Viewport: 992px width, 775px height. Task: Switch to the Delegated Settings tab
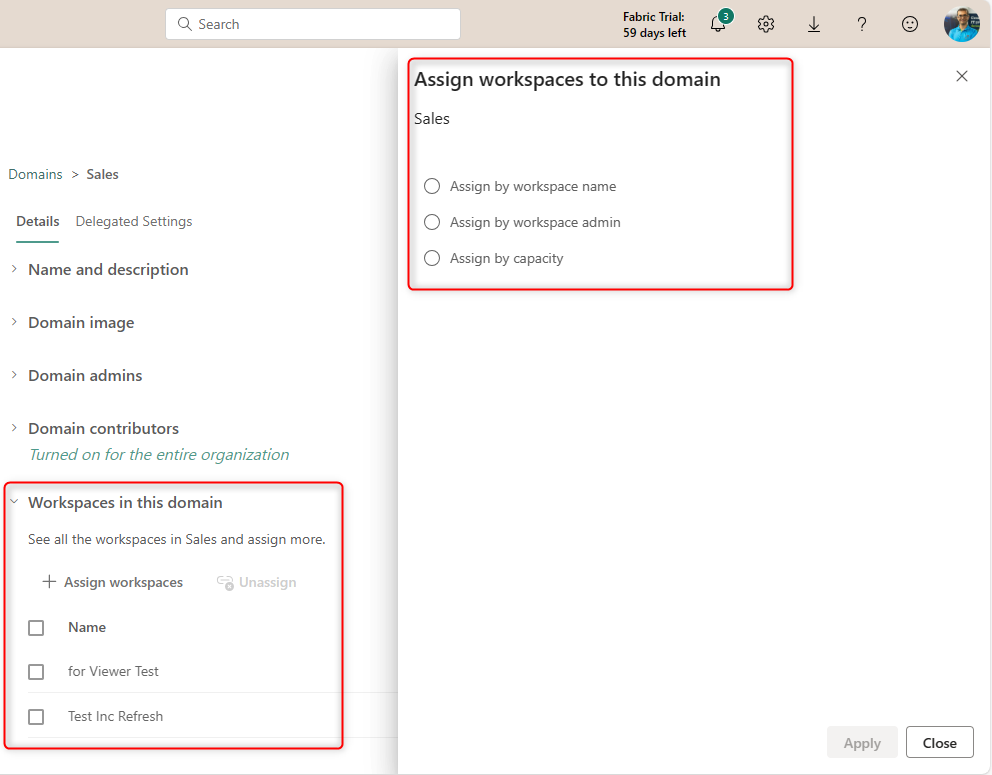point(134,221)
